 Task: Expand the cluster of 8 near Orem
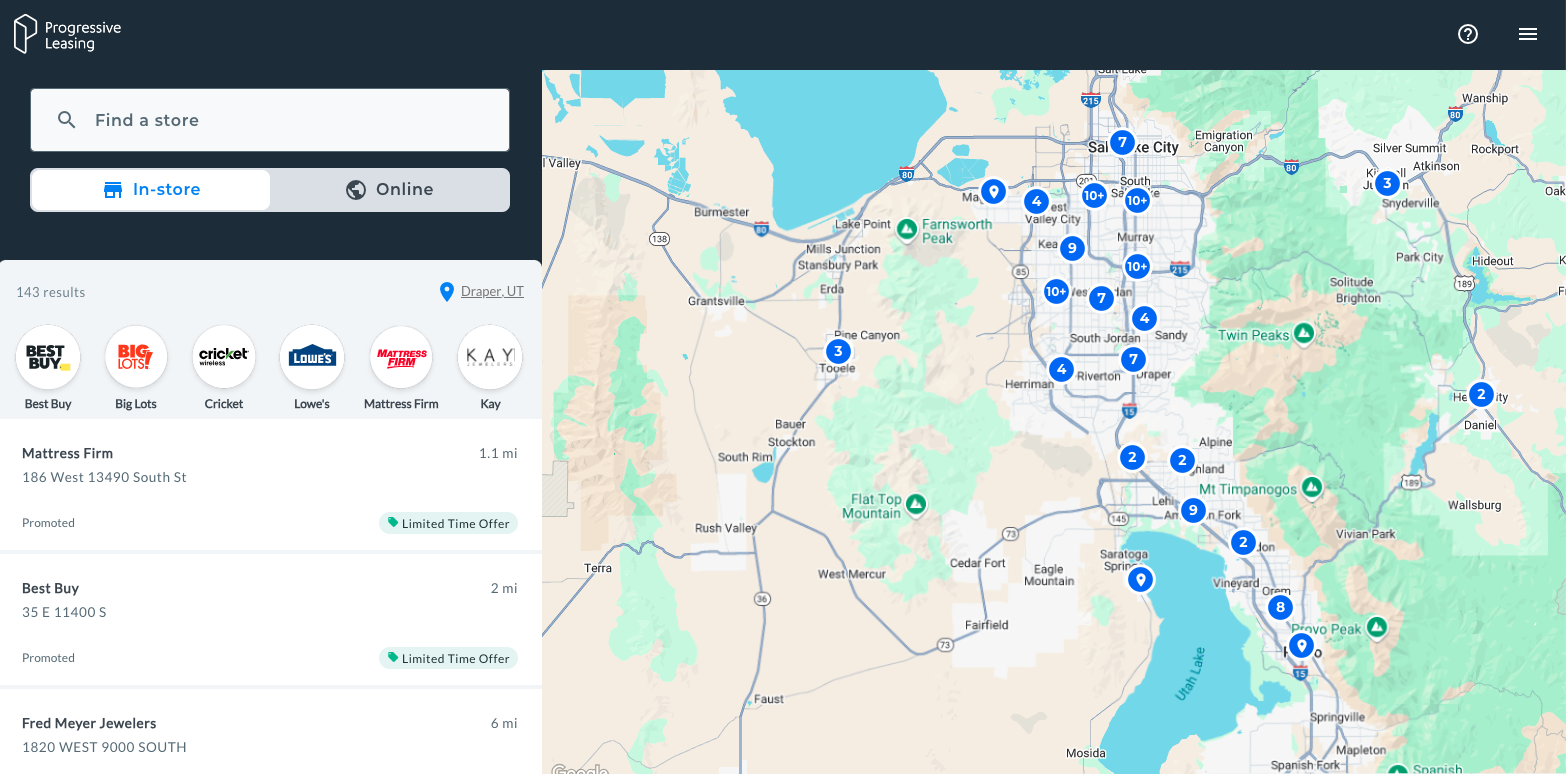tap(1280, 607)
